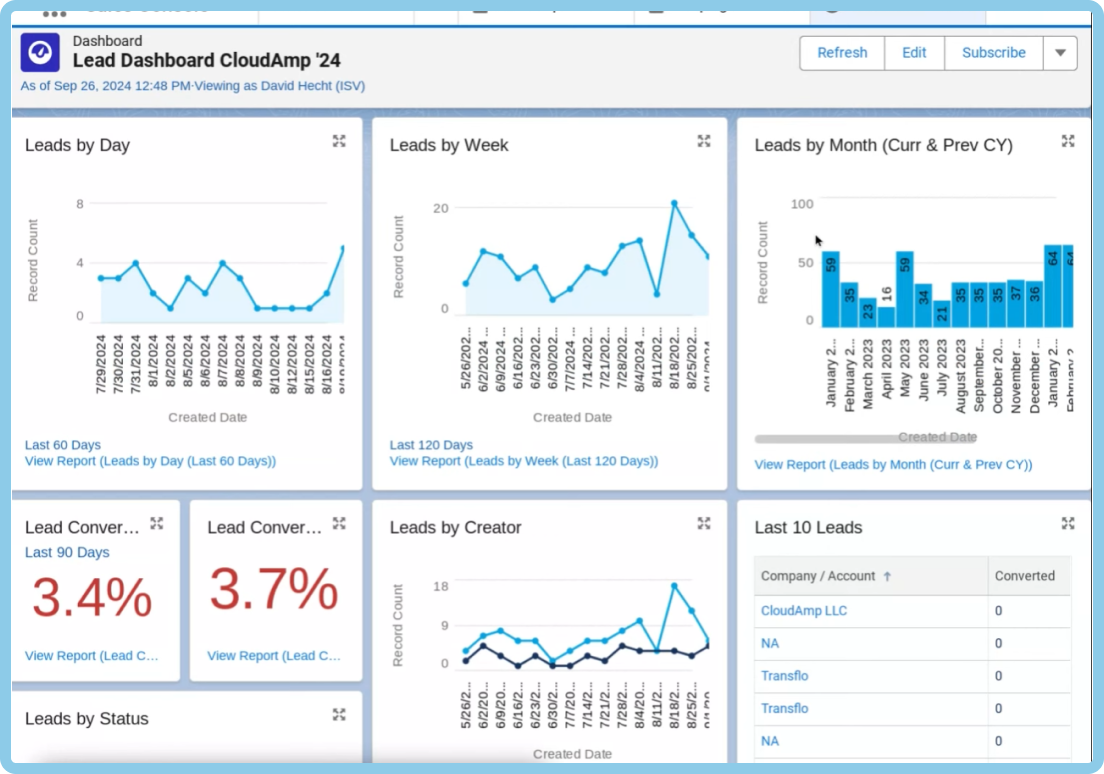Open View Report for Leads by Week

tap(524, 461)
